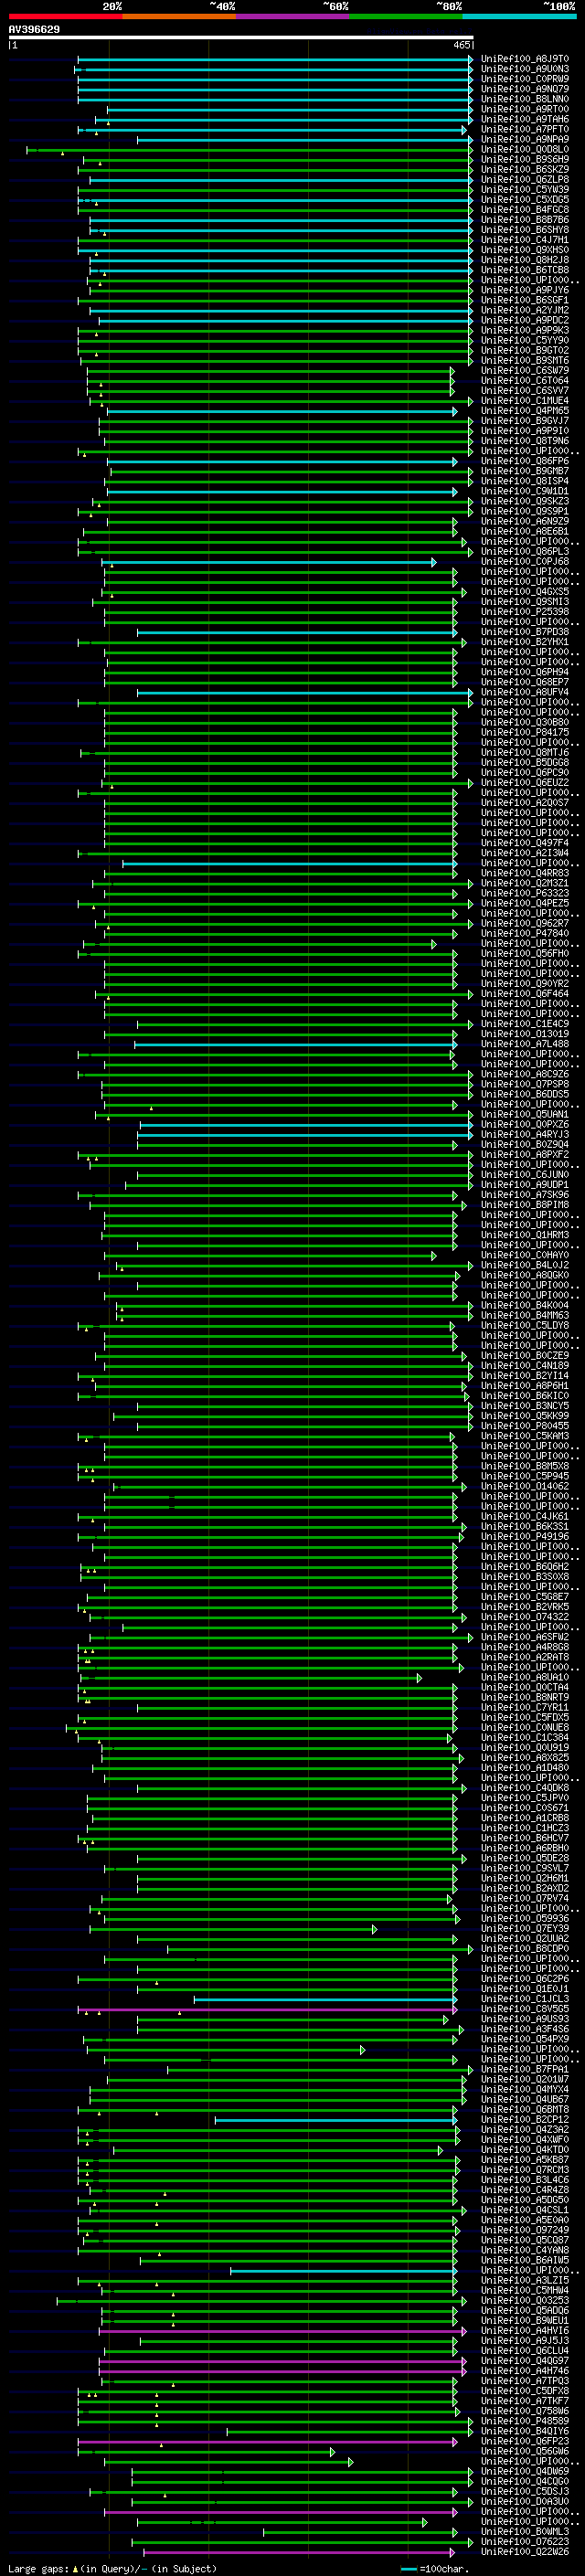
Task: Select the UniRef100_A7PFT0 label
Action: point(525,129)
